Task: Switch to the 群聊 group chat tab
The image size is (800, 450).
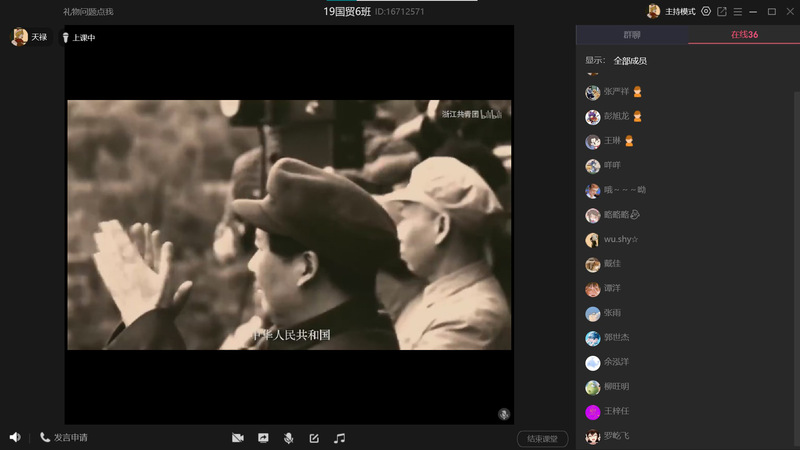Action: [x=632, y=35]
